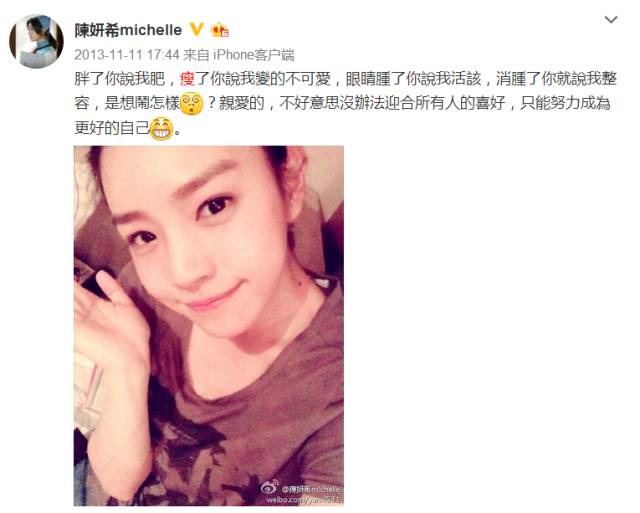Click the 来自 label before the source
The width and height of the screenshot is (640, 513).
196,55
